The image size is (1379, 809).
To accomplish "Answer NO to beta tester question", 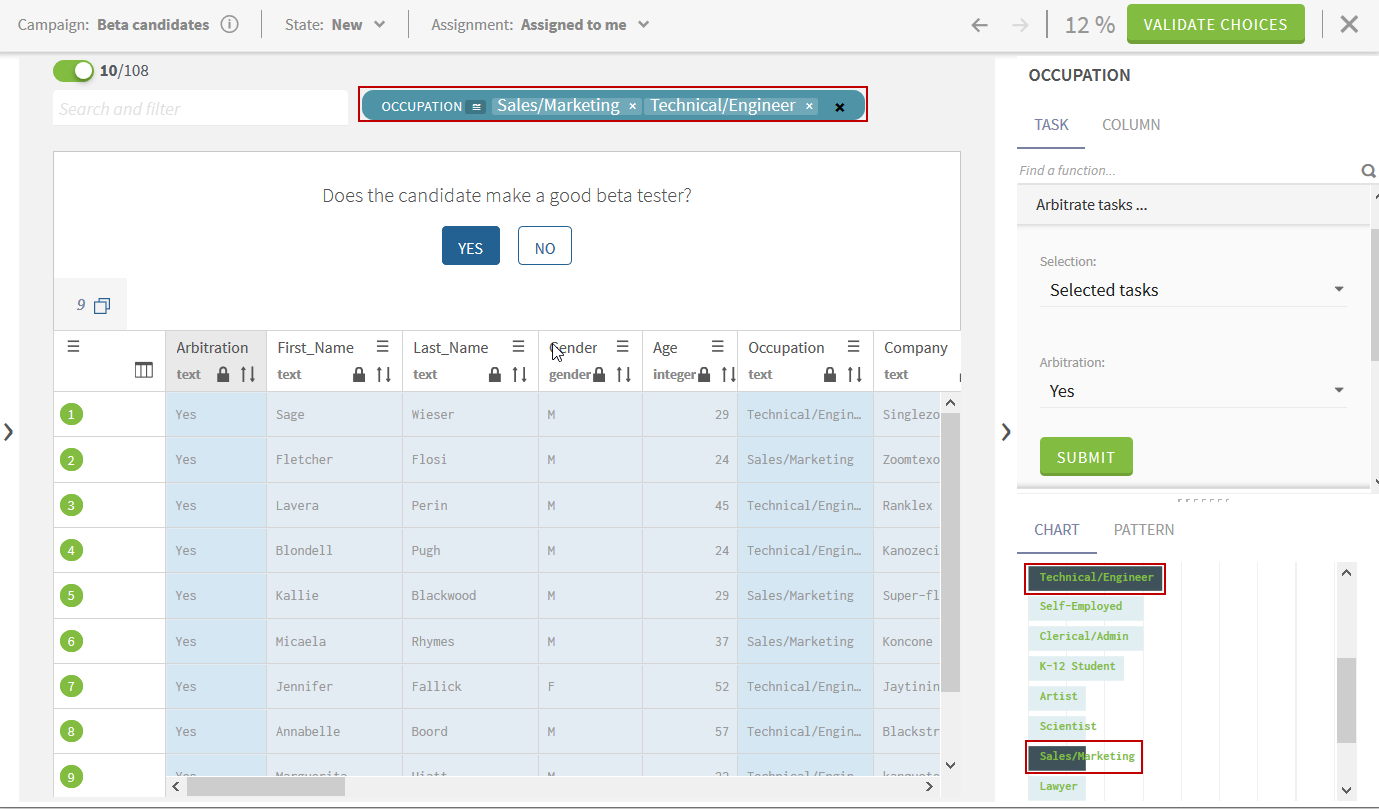I will [x=544, y=247].
